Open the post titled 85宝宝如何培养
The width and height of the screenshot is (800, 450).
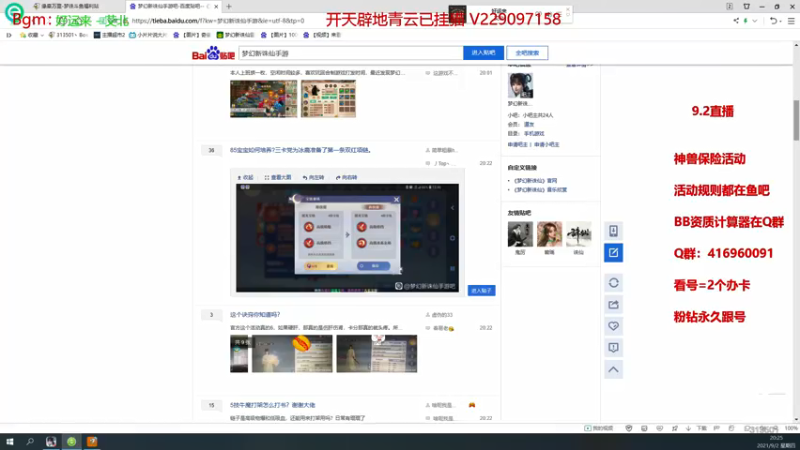(300, 151)
